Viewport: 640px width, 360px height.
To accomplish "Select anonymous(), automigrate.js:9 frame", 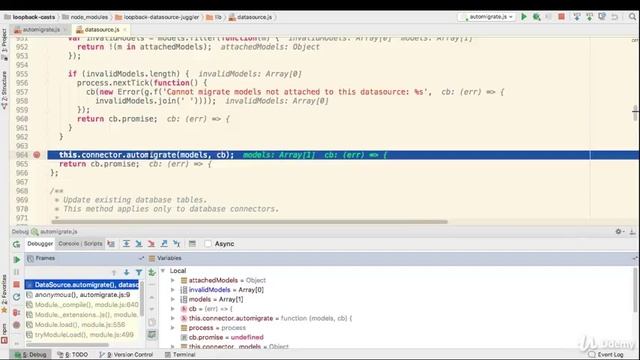I will tap(82, 295).
